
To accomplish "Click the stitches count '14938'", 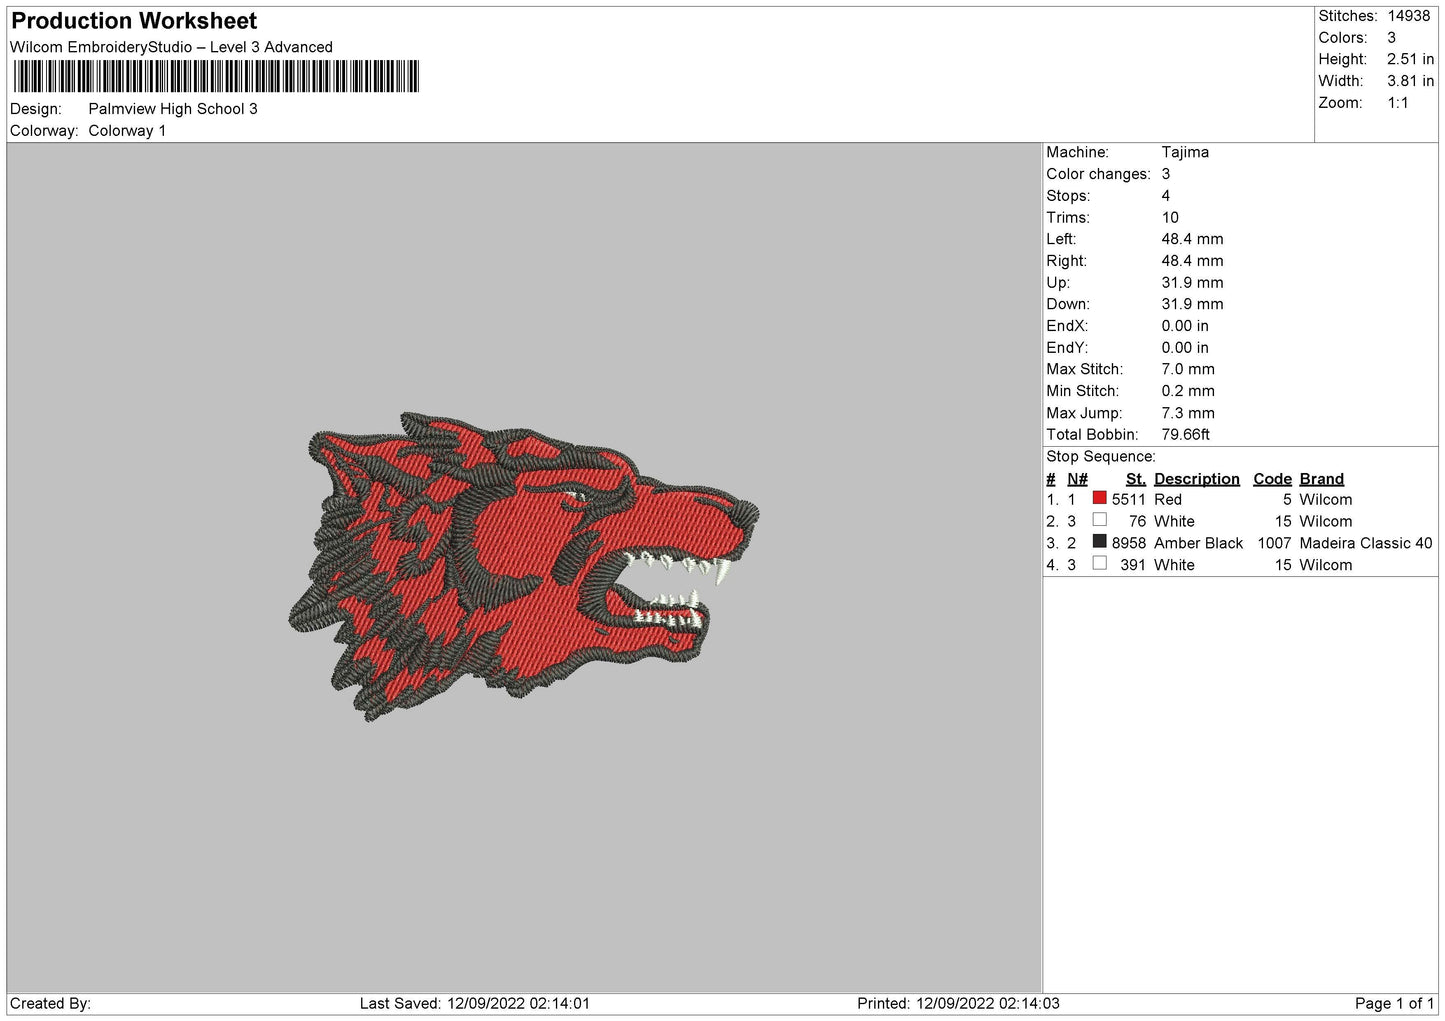I will (x=1409, y=16).
